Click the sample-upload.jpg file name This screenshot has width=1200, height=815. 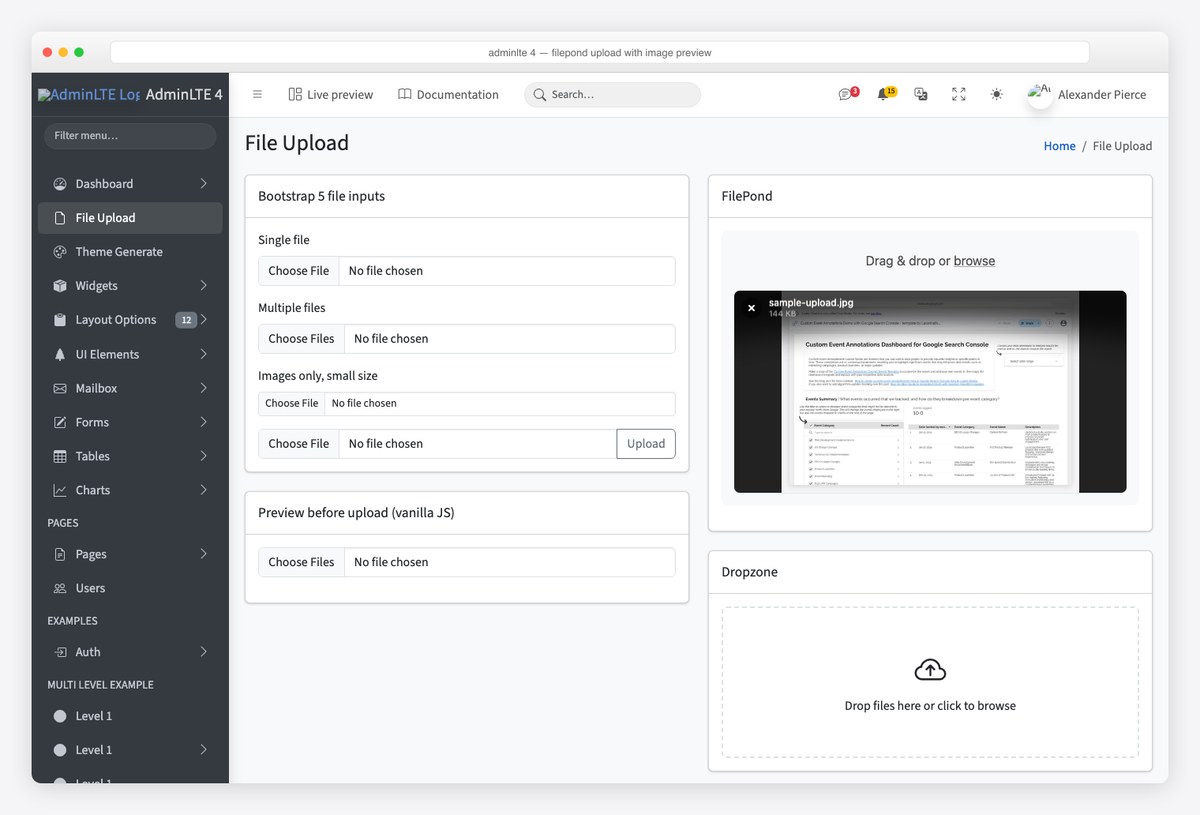(x=811, y=302)
